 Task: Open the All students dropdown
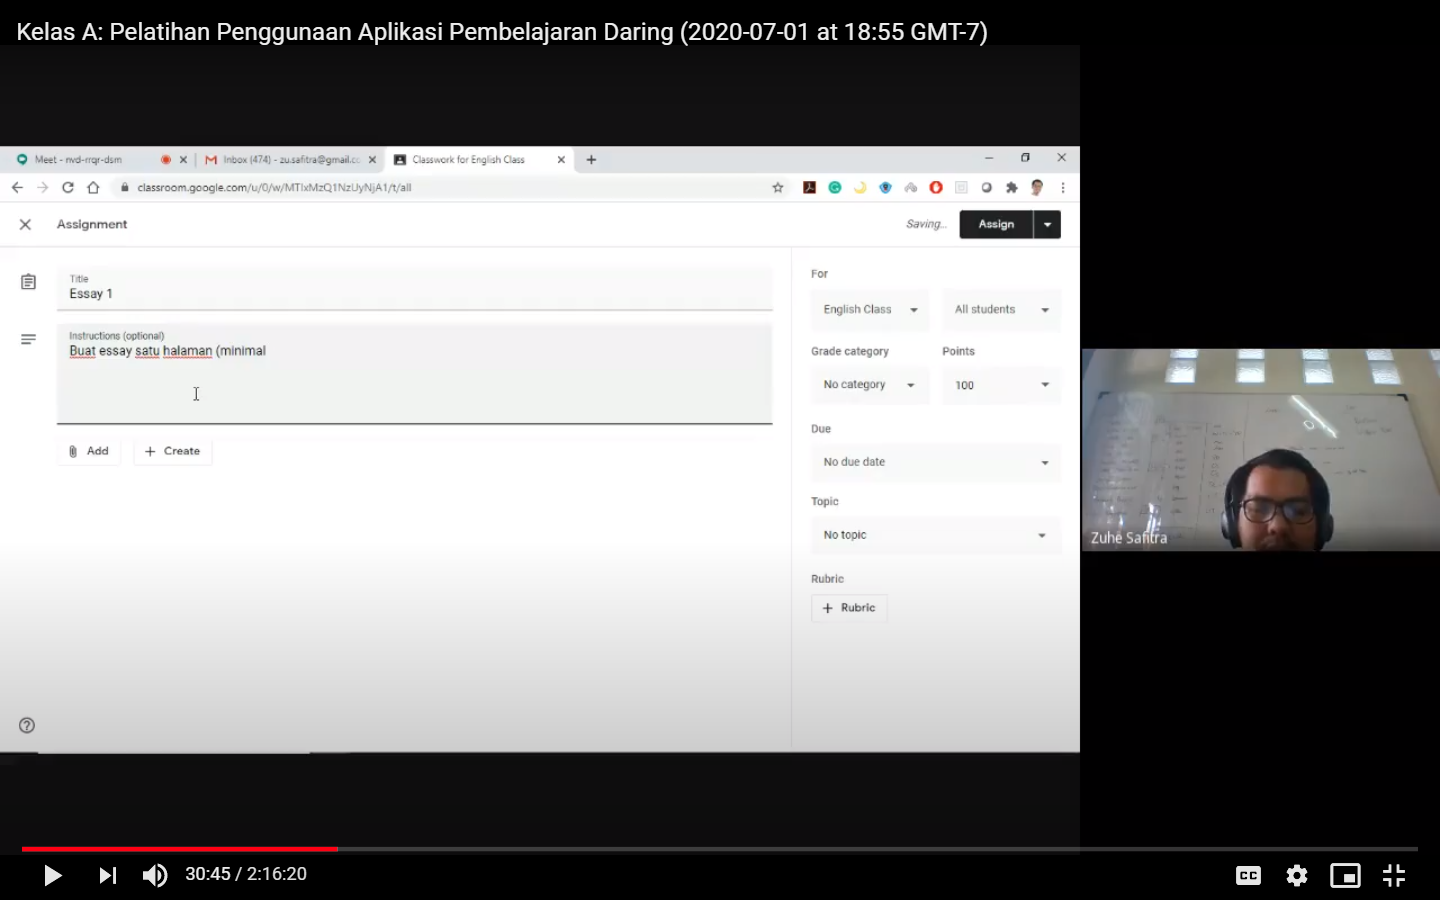[1000, 310]
